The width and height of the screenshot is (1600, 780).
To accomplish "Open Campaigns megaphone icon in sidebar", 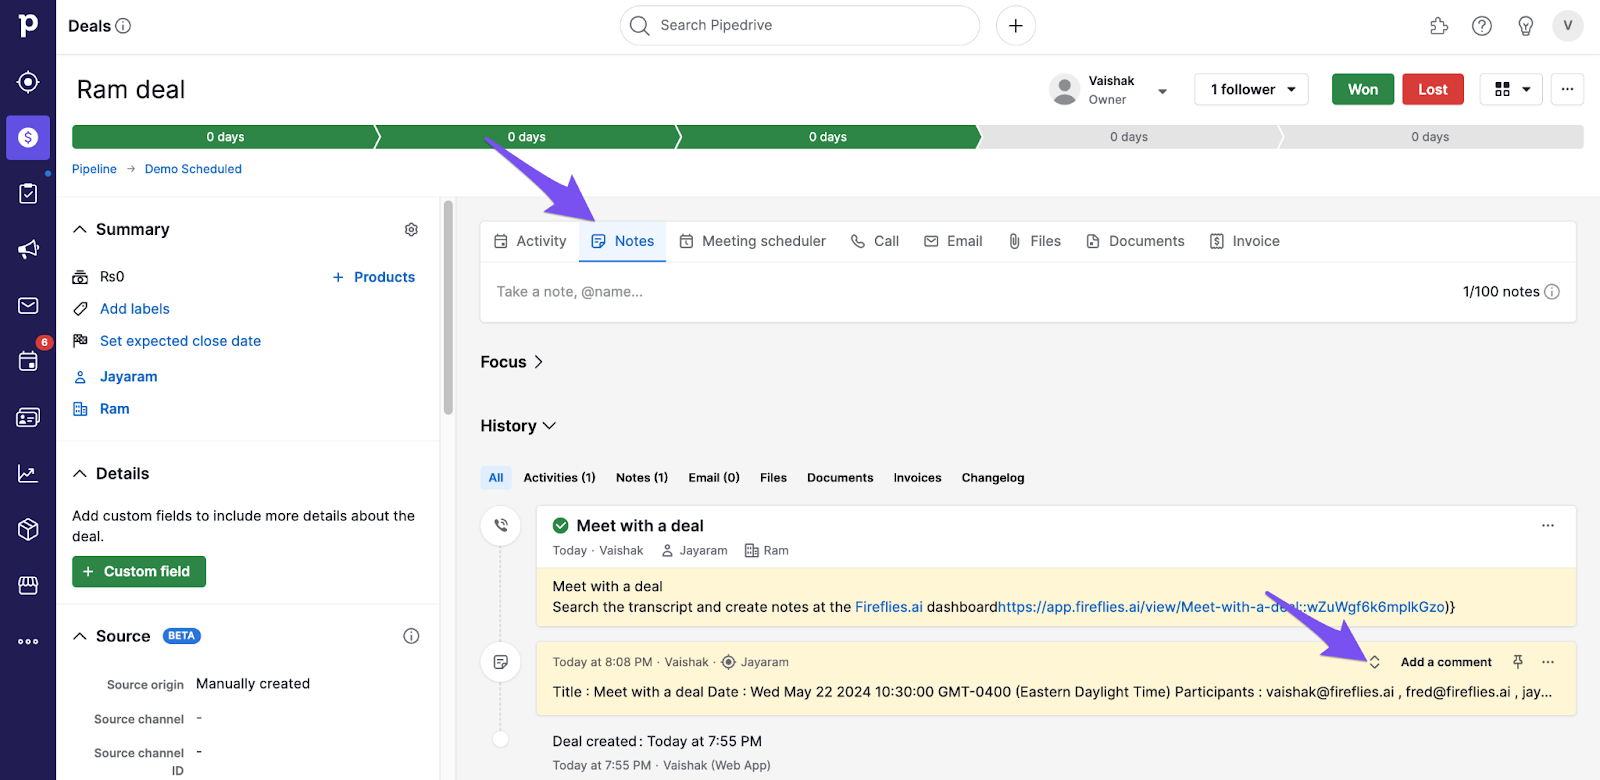I will pos(28,249).
